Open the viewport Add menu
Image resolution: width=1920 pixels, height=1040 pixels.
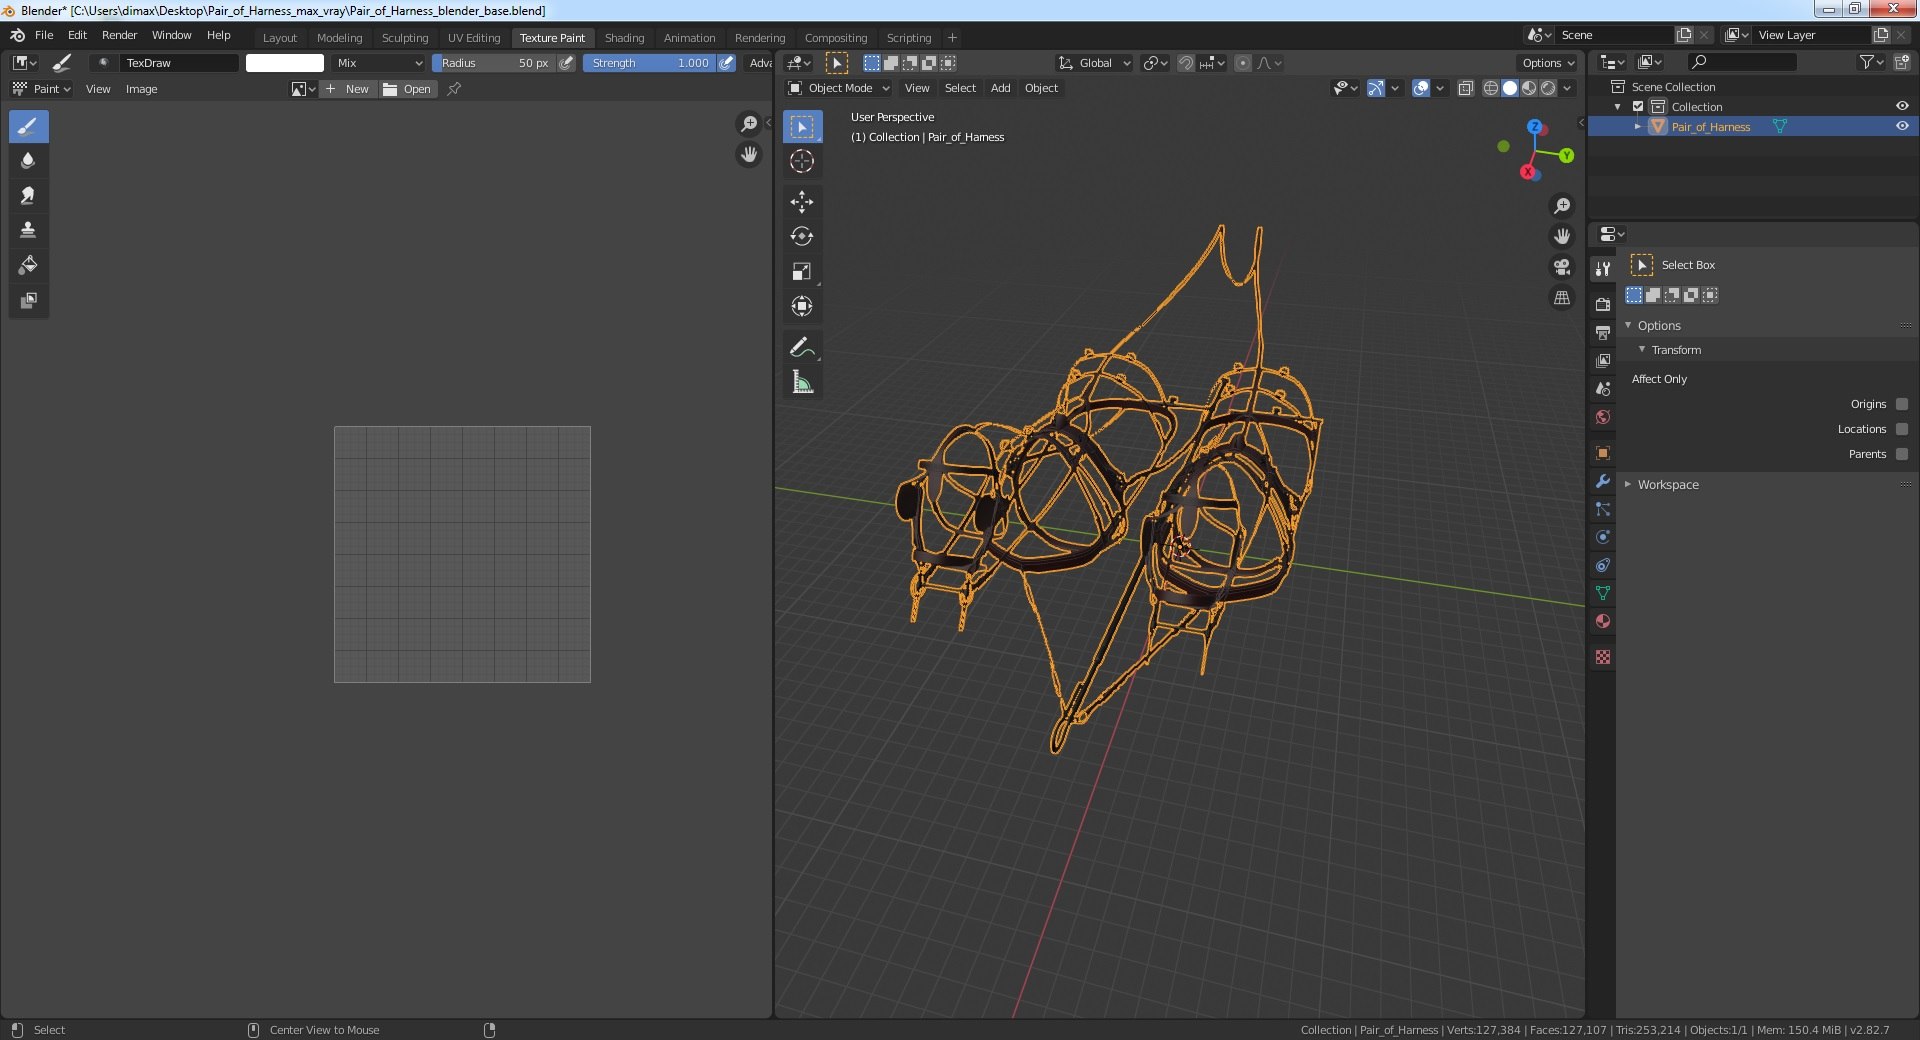click(1000, 88)
